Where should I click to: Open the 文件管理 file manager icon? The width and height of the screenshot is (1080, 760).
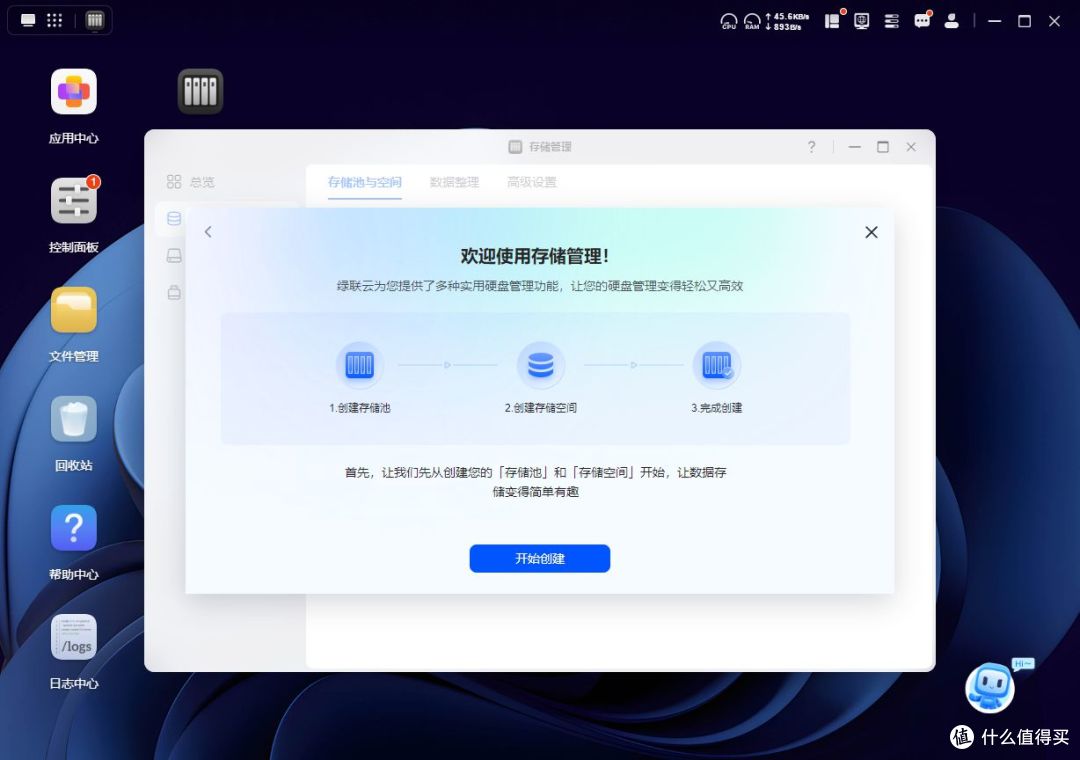tap(74, 310)
